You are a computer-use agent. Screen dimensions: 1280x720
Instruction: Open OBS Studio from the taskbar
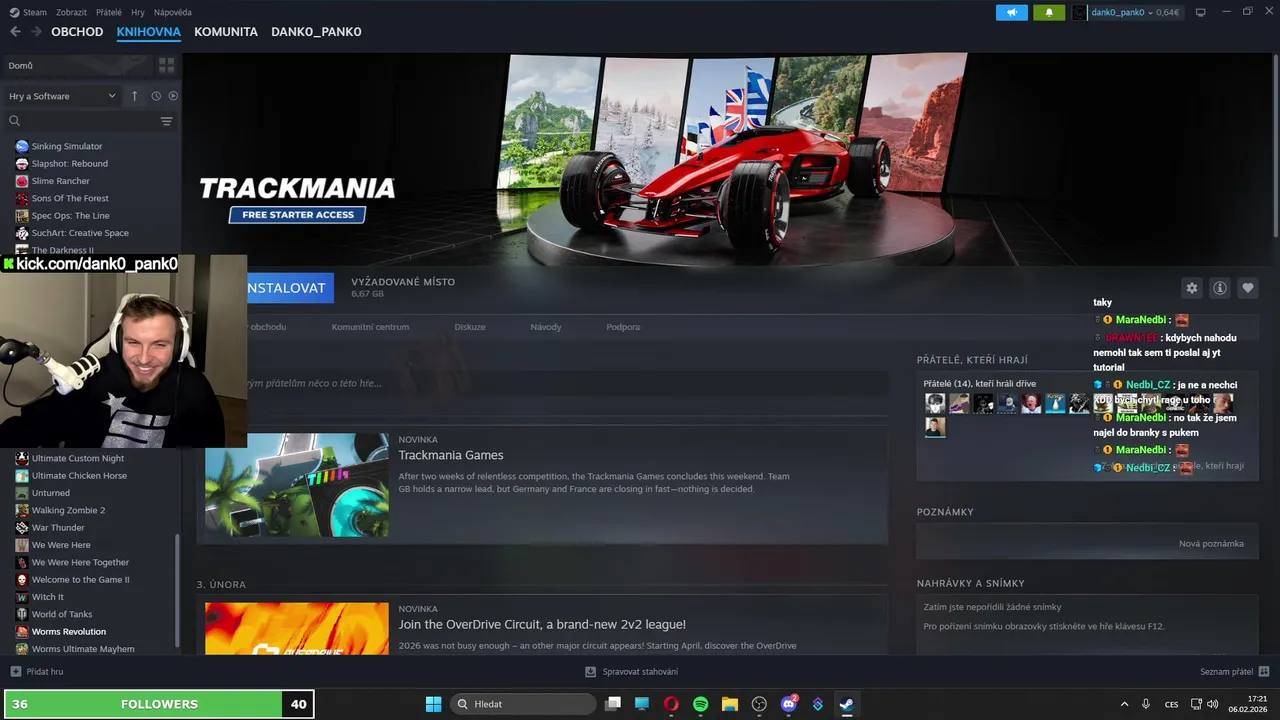(x=759, y=704)
